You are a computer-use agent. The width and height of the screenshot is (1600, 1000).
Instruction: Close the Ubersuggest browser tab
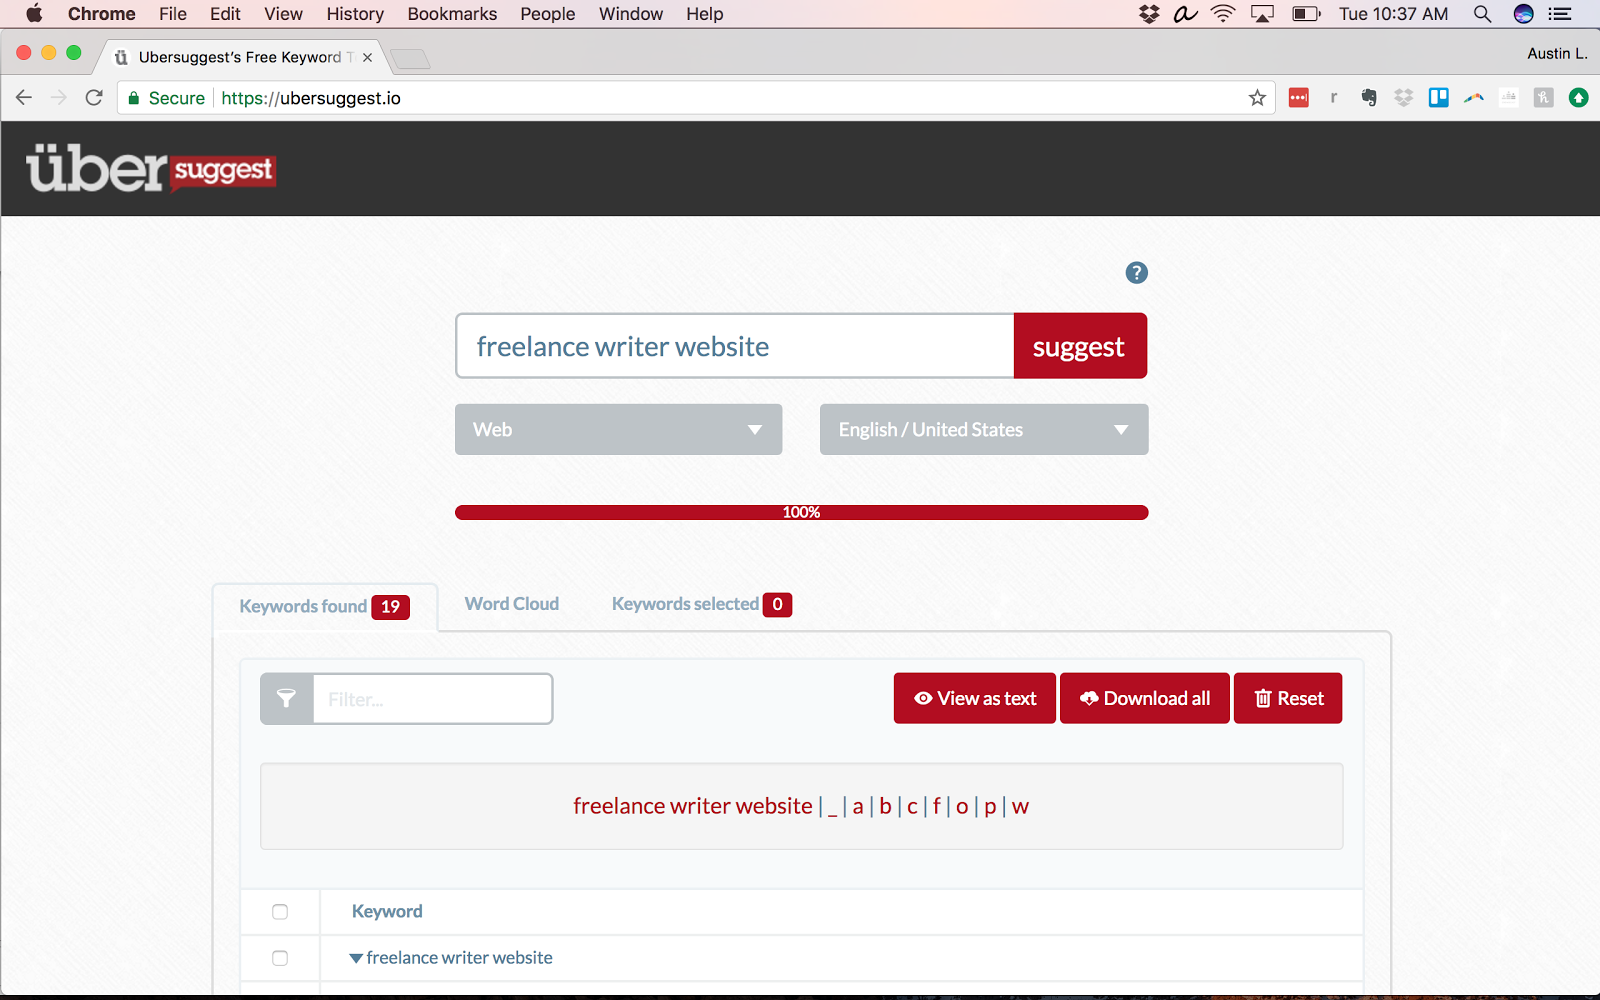click(x=368, y=57)
